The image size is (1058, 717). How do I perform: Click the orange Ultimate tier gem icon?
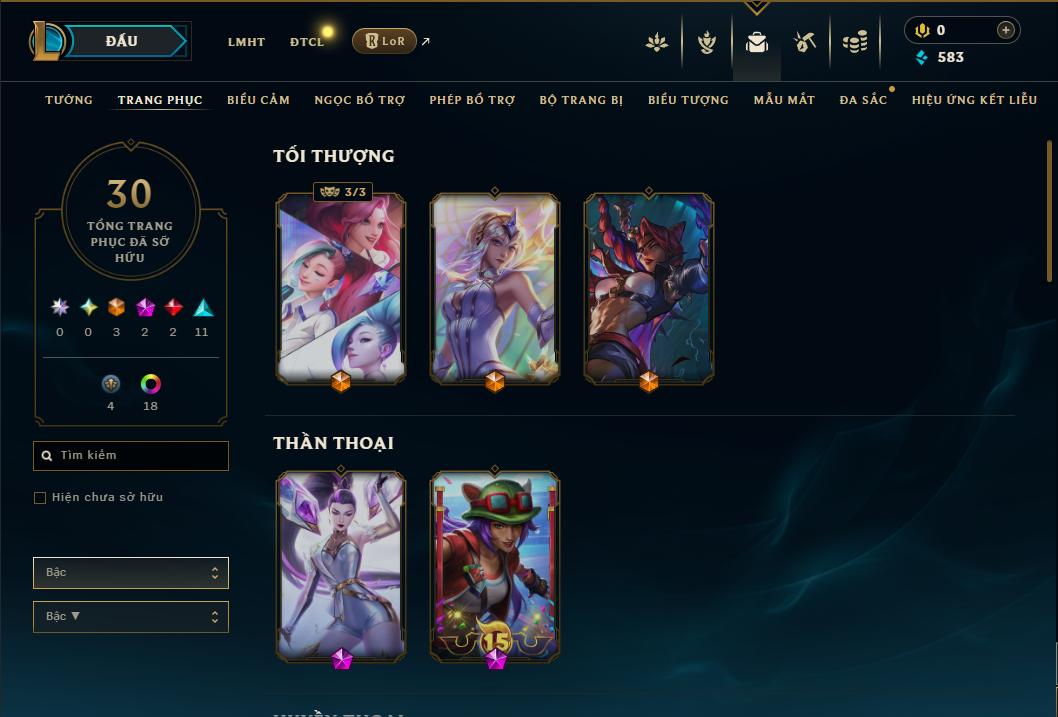coord(116,308)
